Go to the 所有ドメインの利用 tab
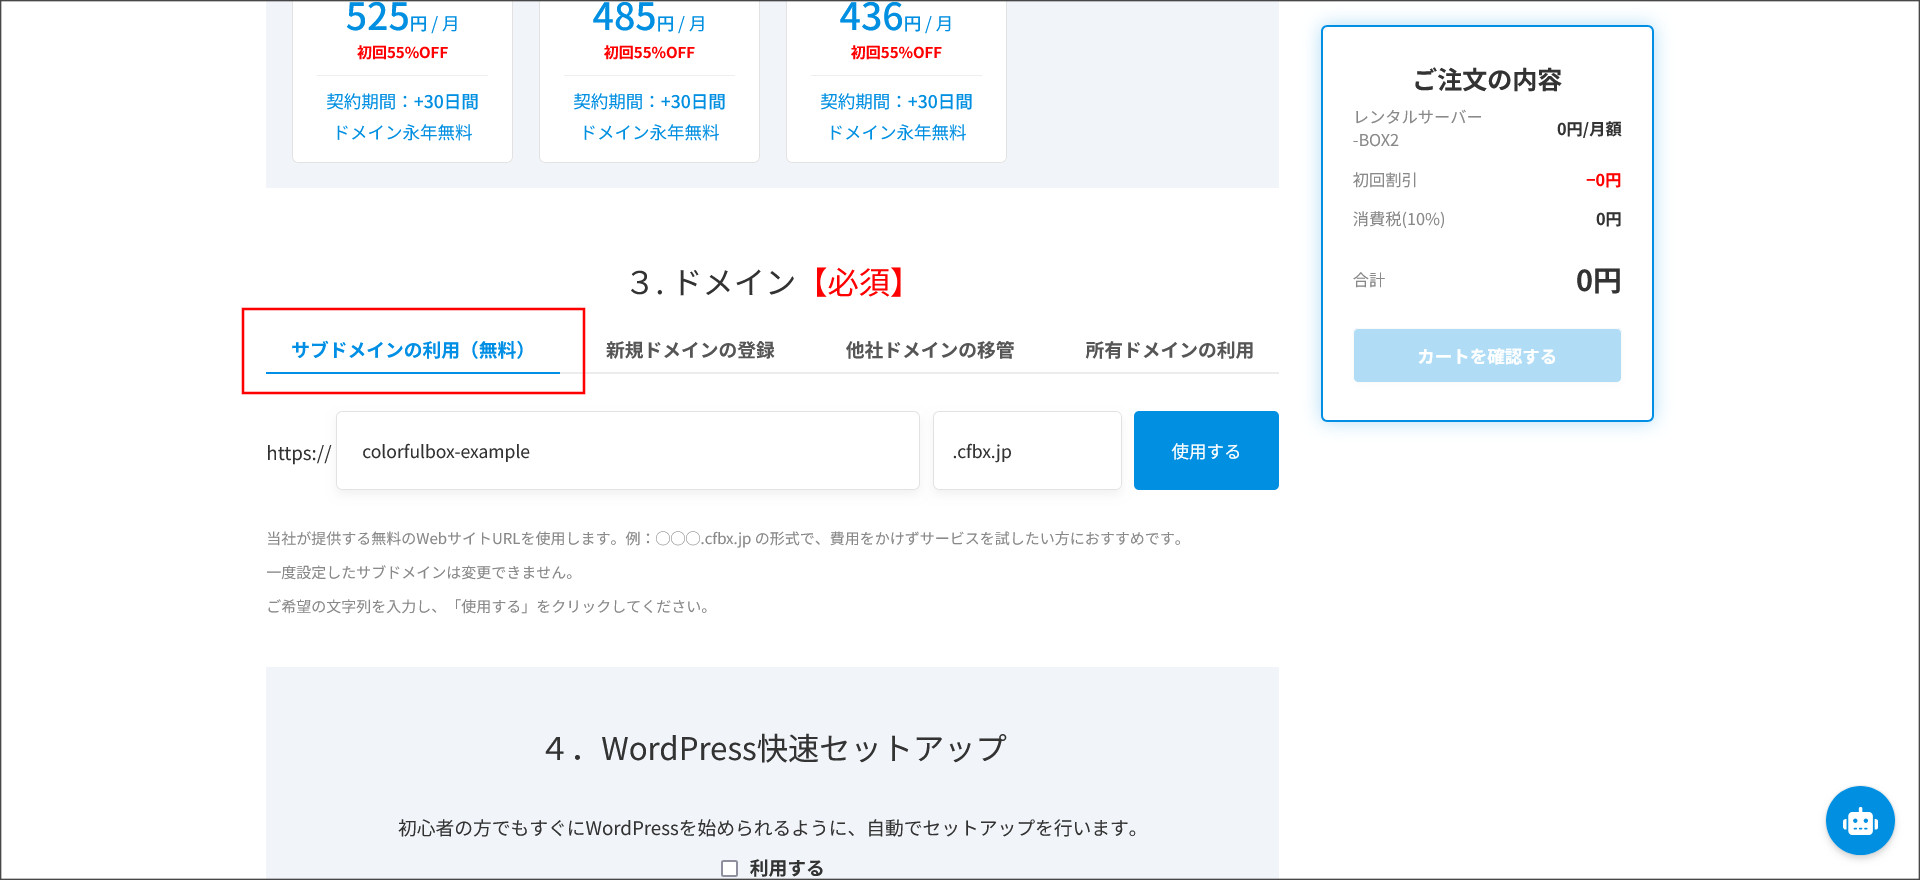The width and height of the screenshot is (1920, 880). coord(1168,350)
